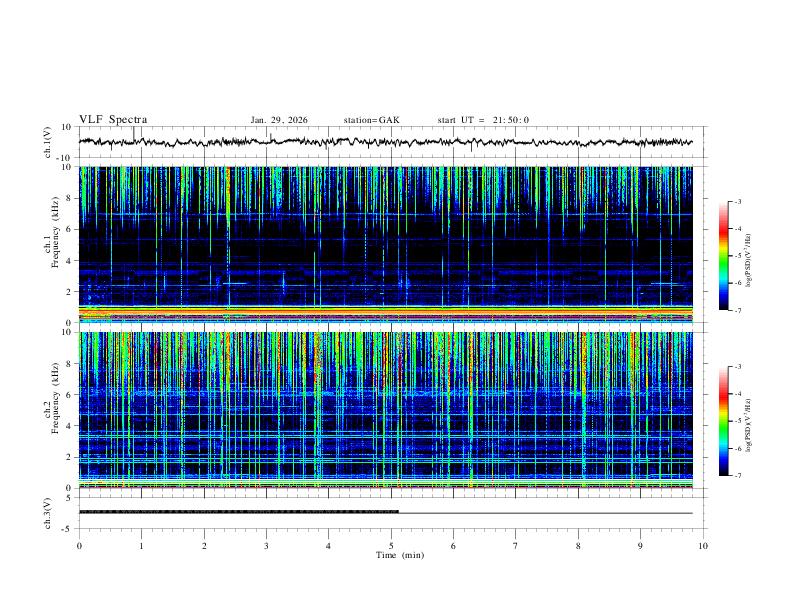Click the time axis tick label '5'
Screen dimensions: 792x612
[x=391, y=546]
